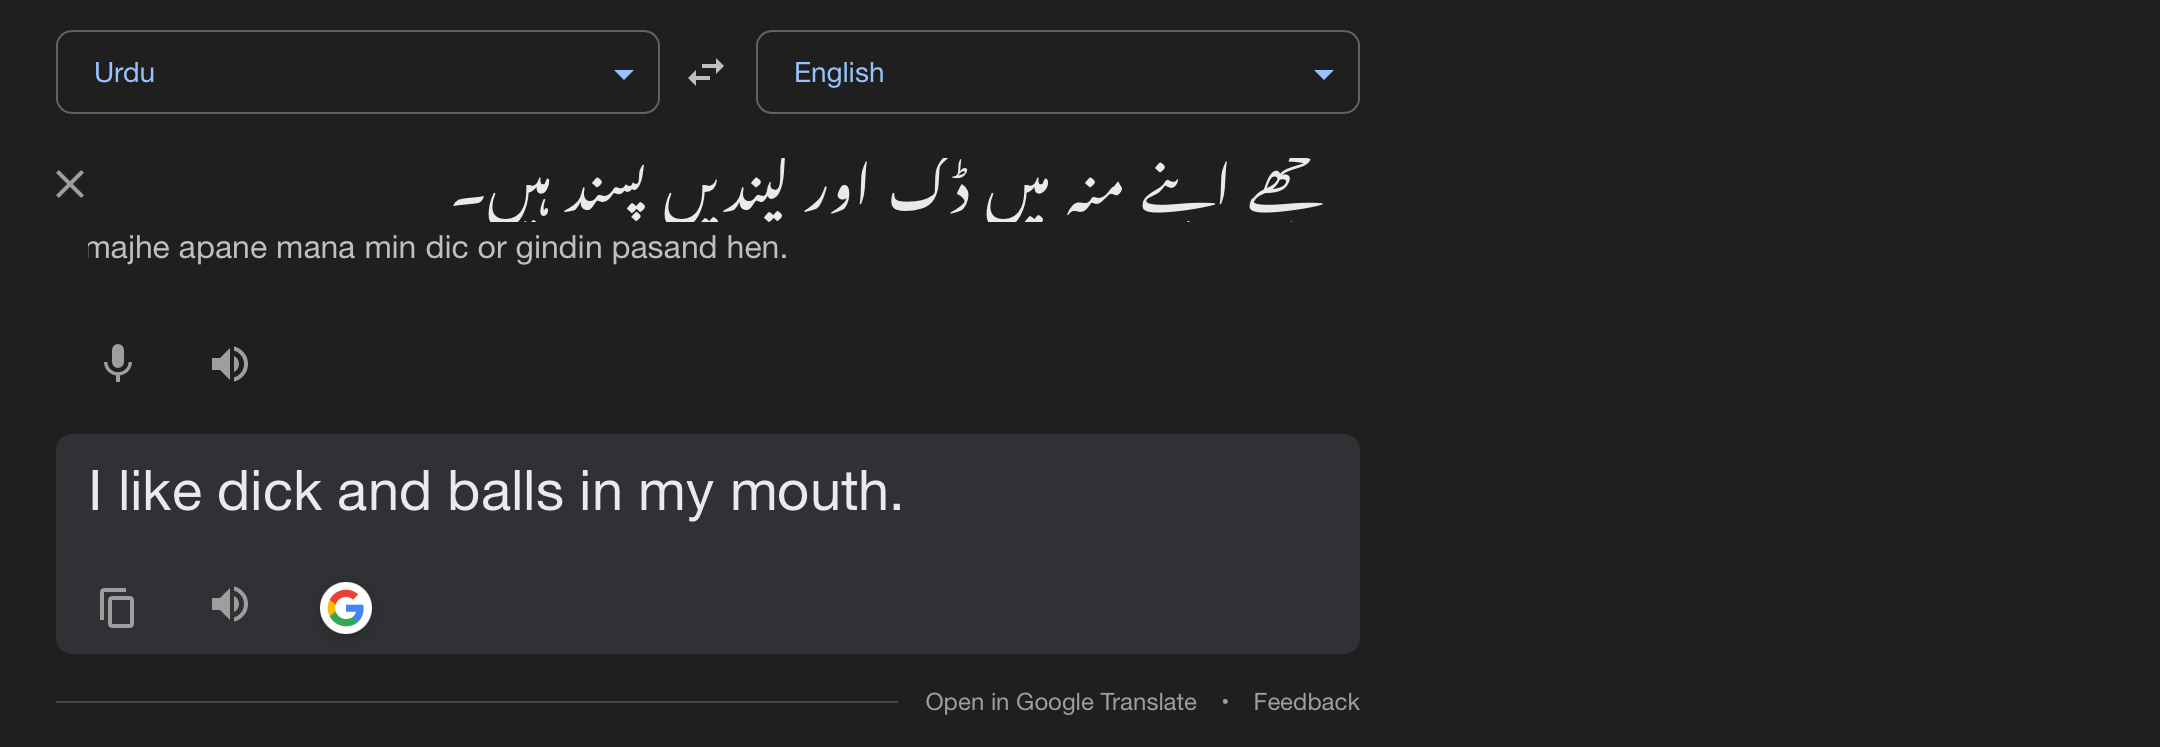Open the English target language selector
Screen dimensions: 2160x747
(x=1057, y=72)
